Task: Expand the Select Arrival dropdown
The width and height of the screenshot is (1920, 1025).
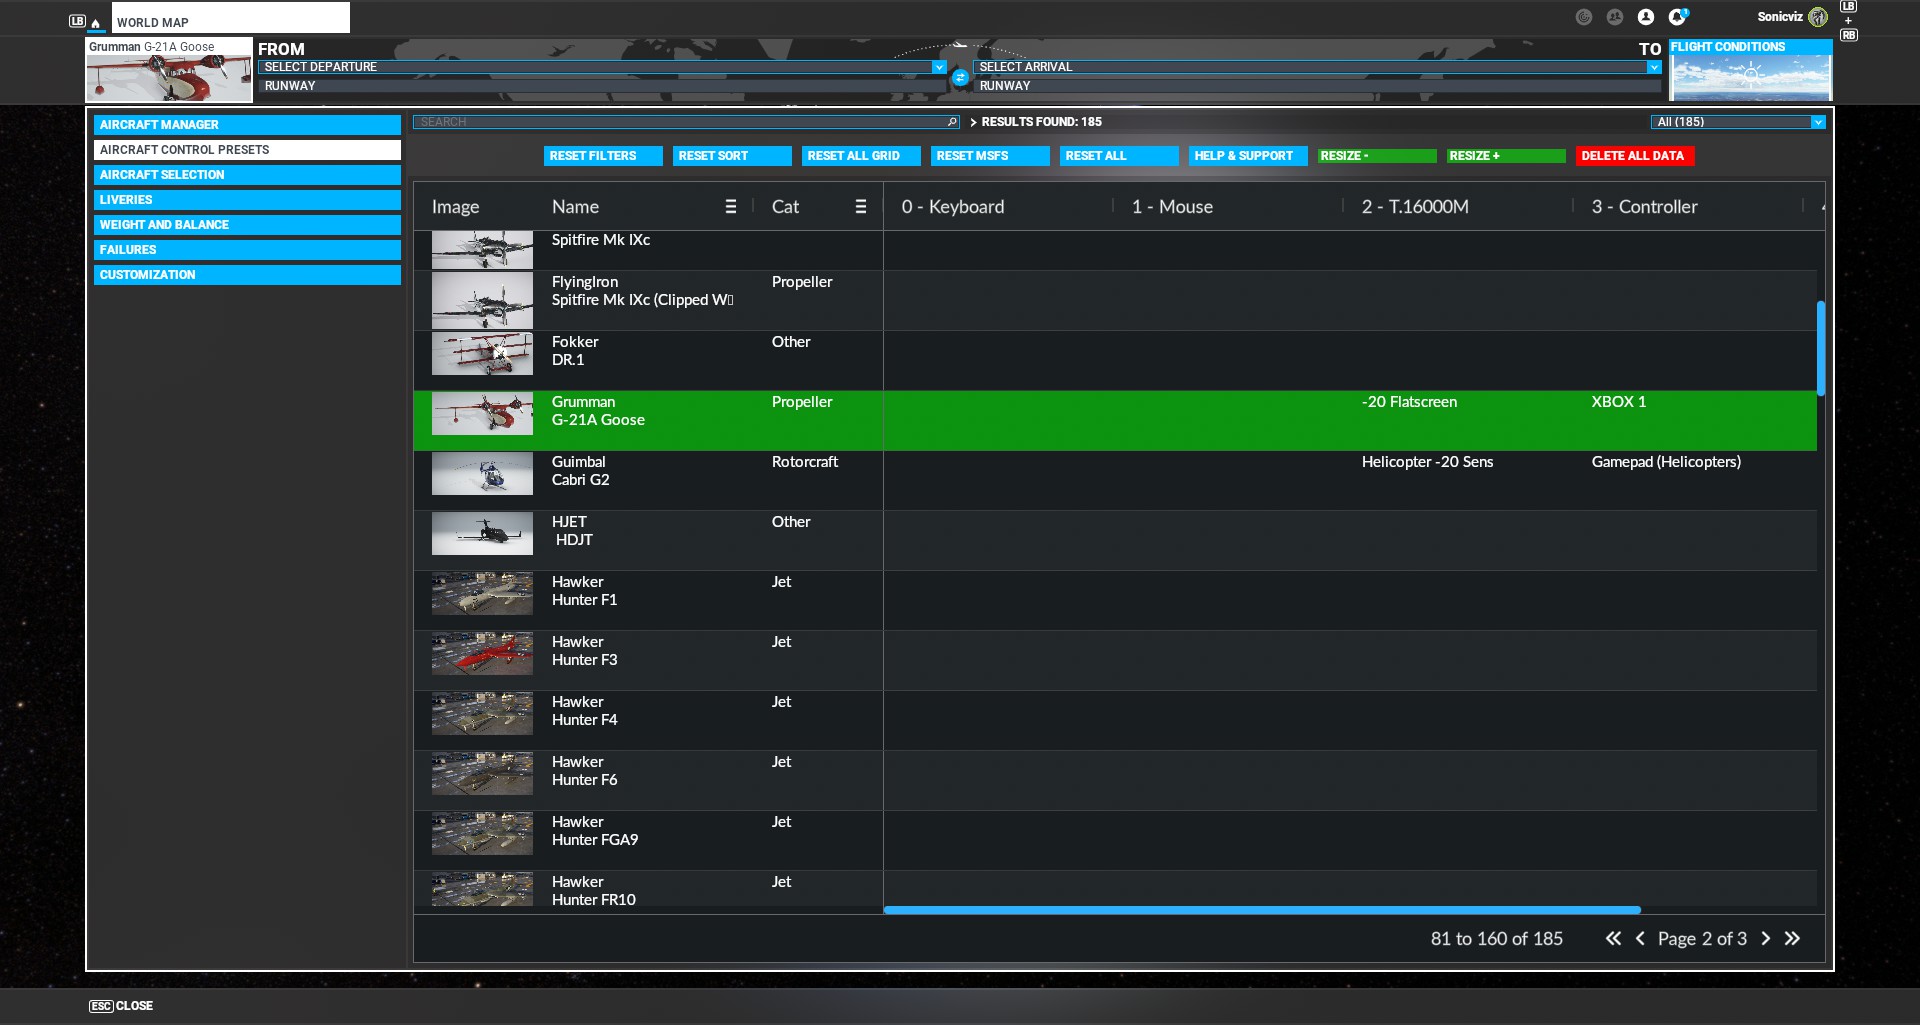Action: (x=1653, y=67)
